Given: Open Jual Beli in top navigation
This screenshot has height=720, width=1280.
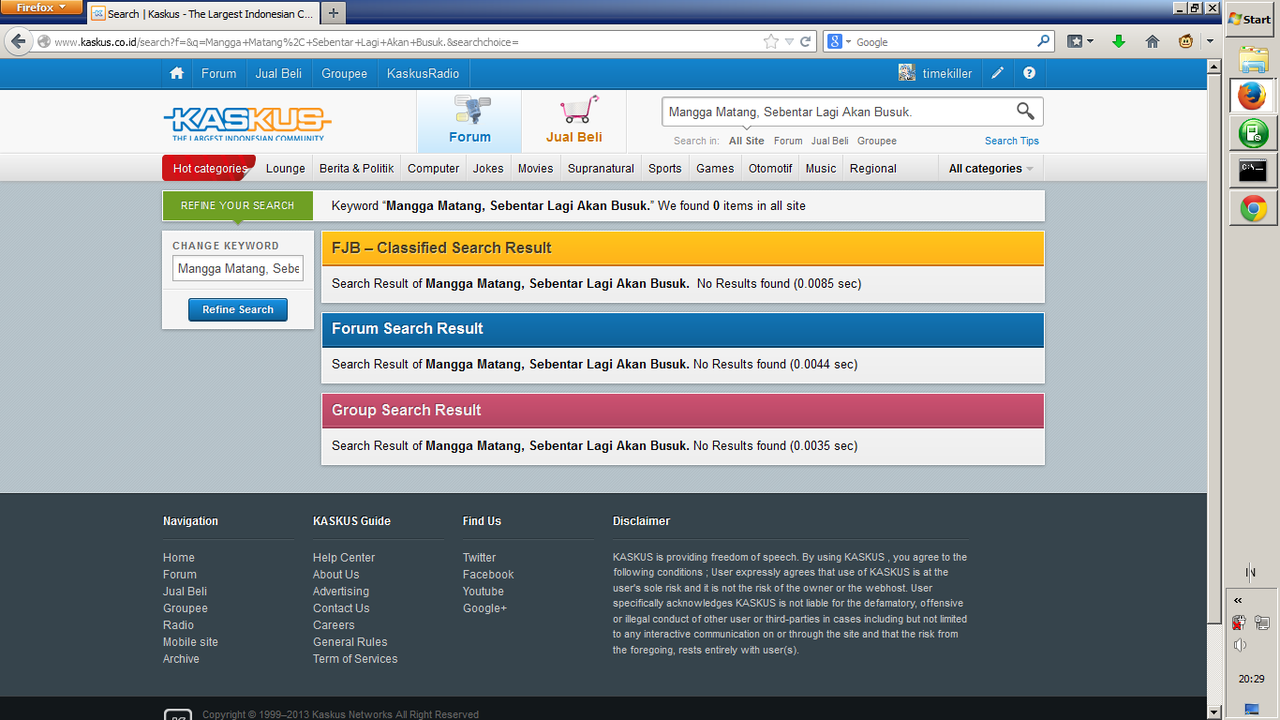Looking at the screenshot, I should coord(279,73).
